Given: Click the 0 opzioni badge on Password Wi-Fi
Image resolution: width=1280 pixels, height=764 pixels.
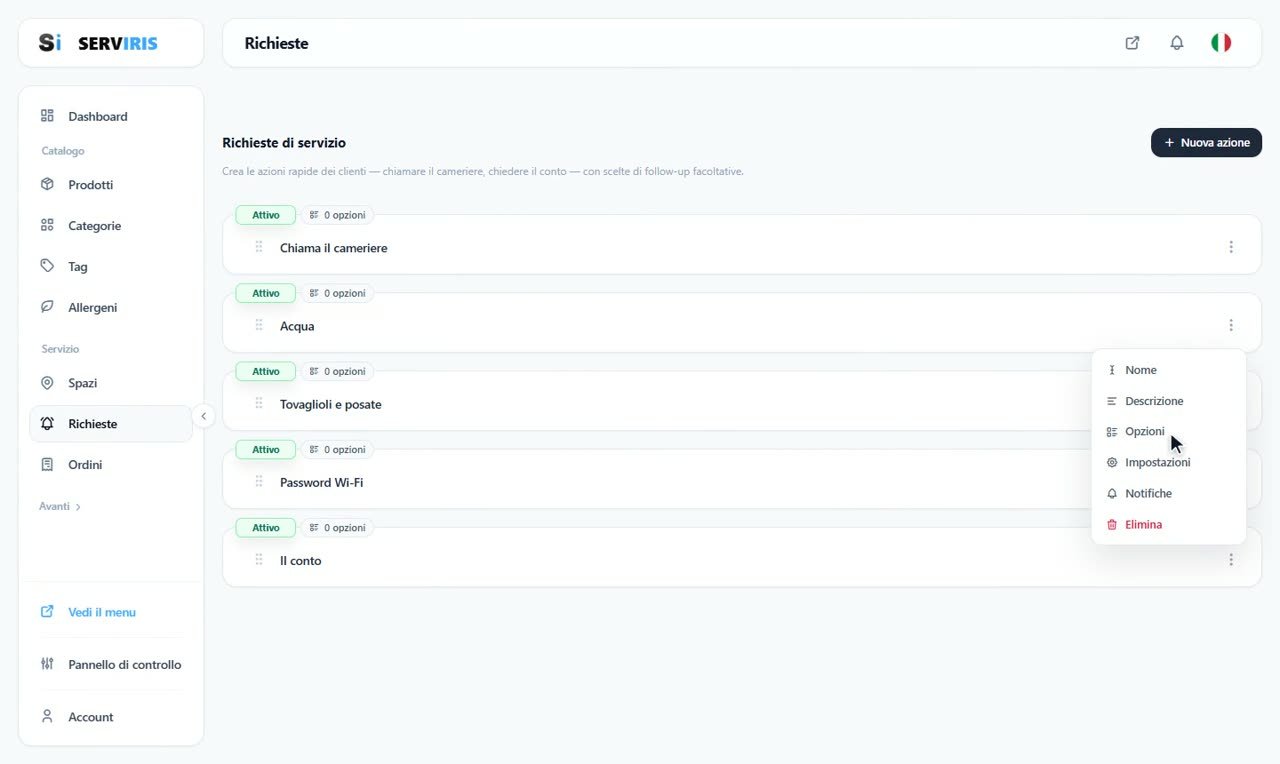Looking at the screenshot, I should tap(338, 449).
